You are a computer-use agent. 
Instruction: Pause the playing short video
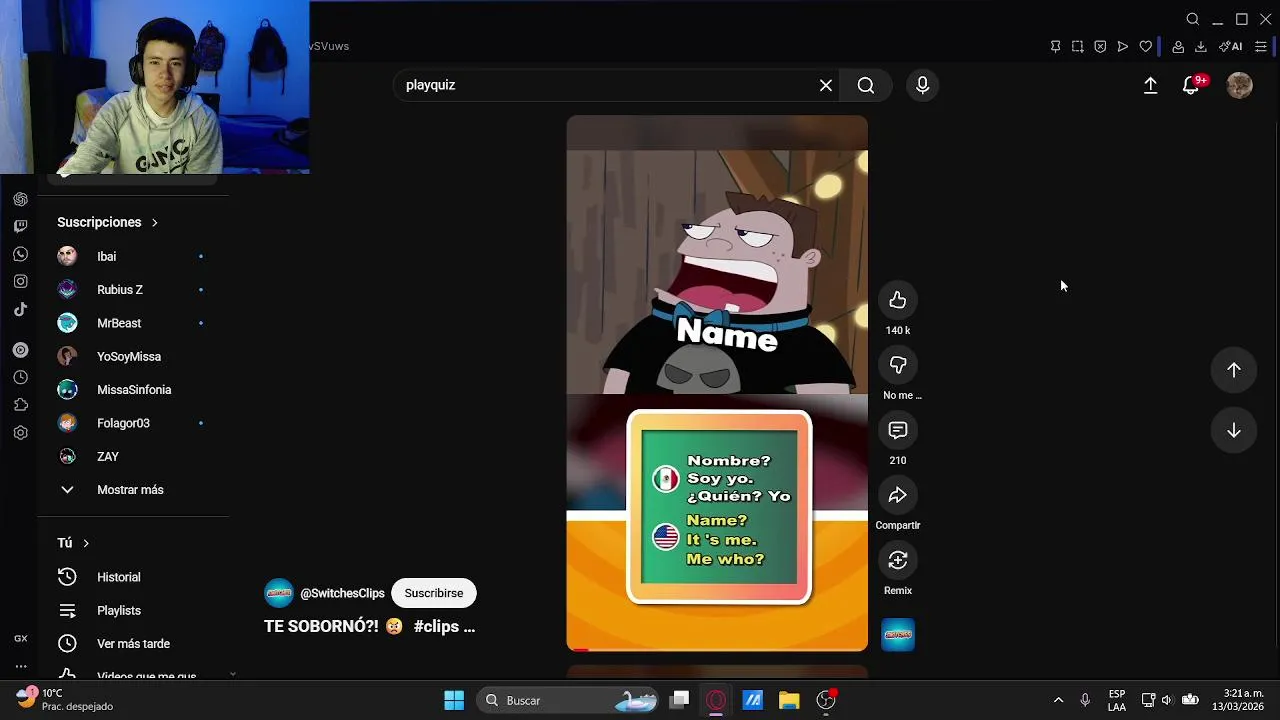pyautogui.click(x=717, y=383)
